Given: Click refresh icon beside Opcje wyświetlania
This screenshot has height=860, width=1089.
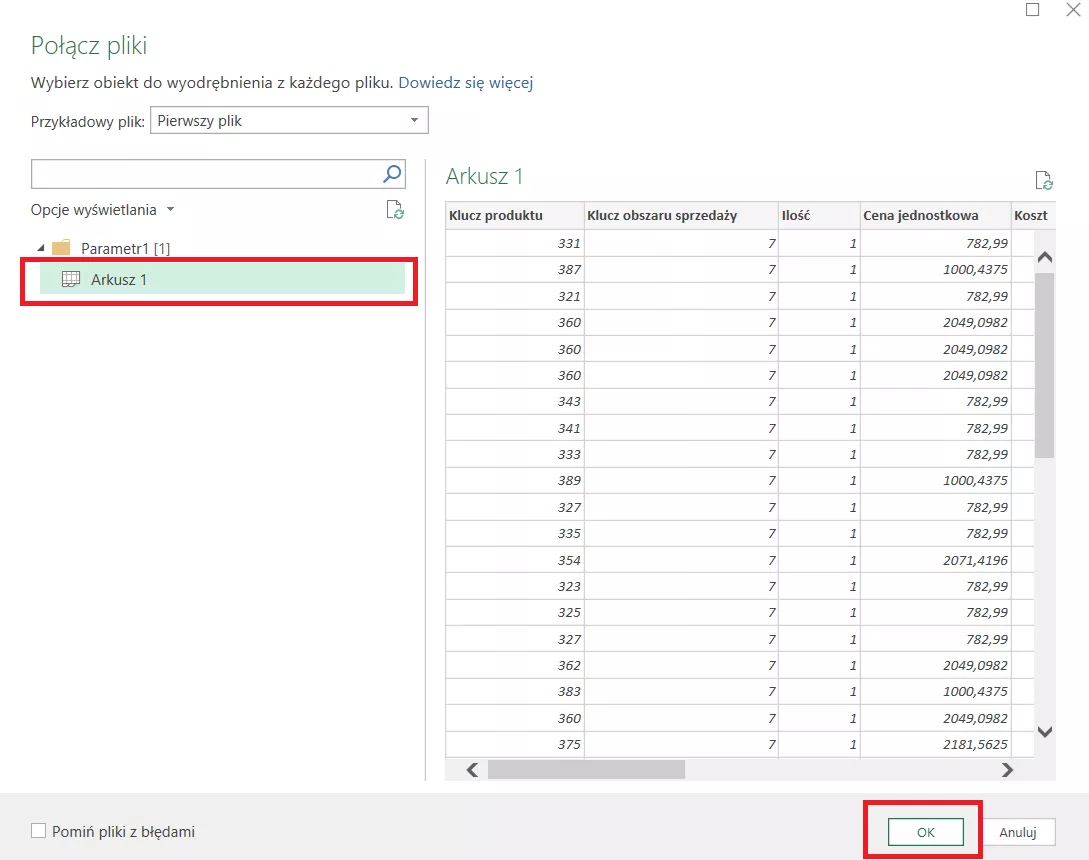Looking at the screenshot, I should (x=395, y=210).
